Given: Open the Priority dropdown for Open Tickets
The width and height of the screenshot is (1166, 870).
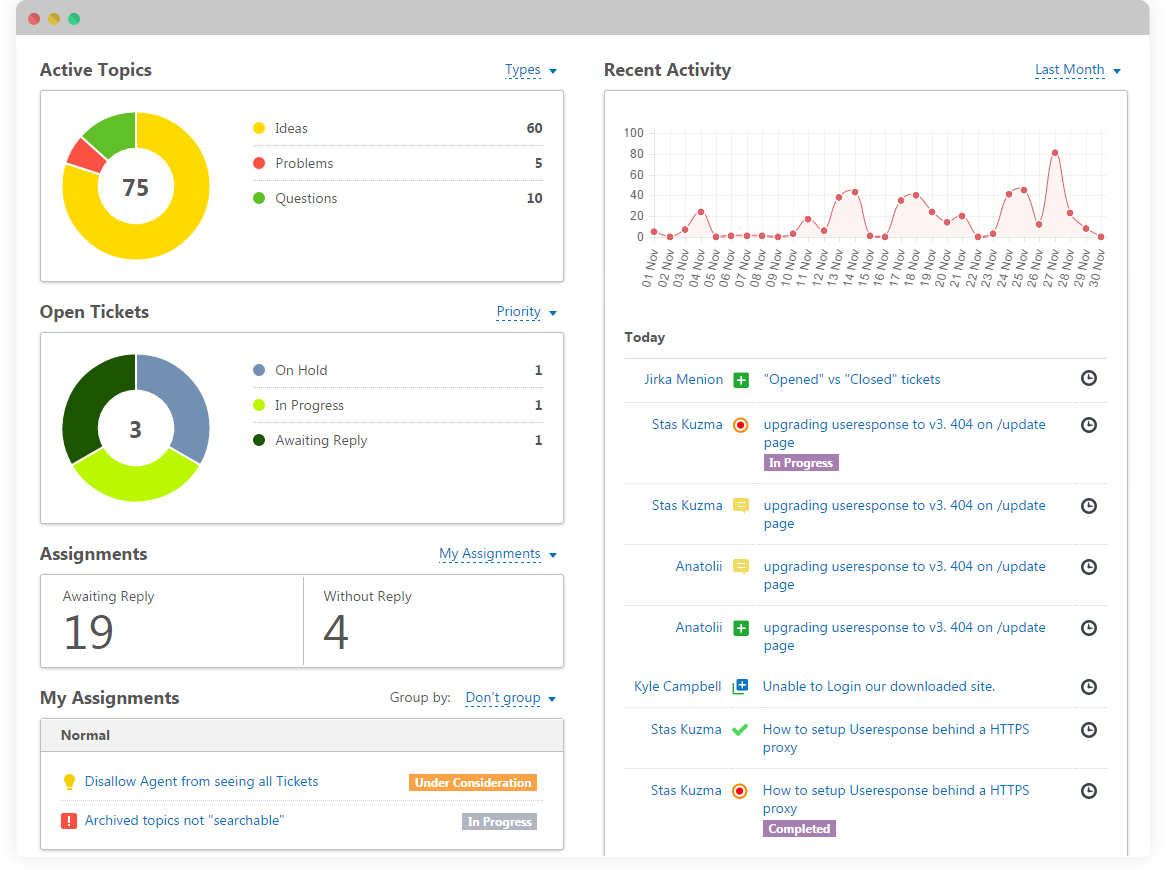Looking at the screenshot, I should (526, 312).
